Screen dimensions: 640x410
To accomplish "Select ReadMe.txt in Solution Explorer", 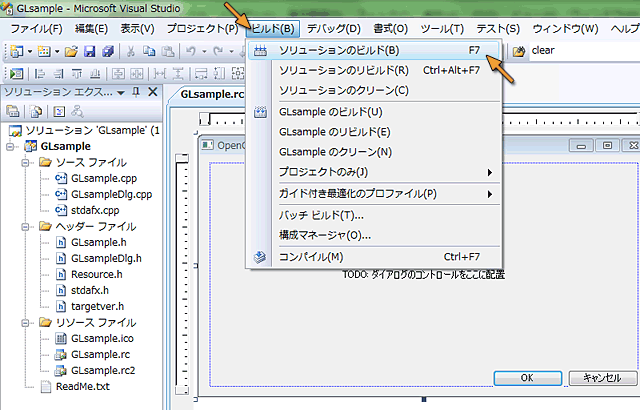I will coord(82,386).
